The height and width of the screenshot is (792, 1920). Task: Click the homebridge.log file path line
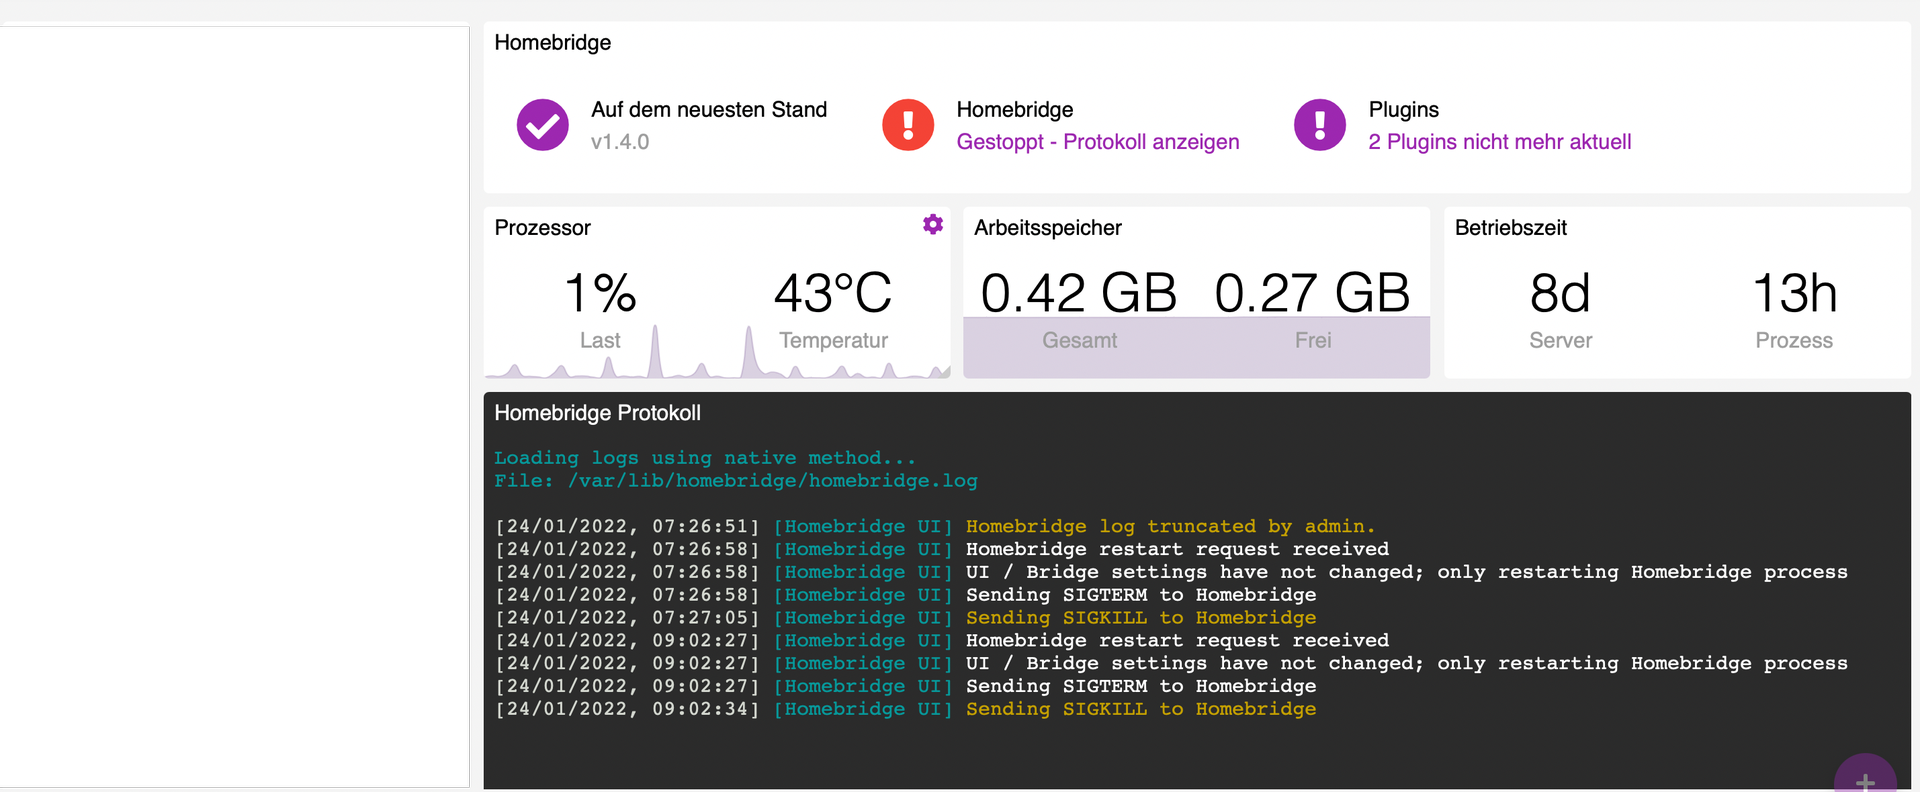point(735,481)
